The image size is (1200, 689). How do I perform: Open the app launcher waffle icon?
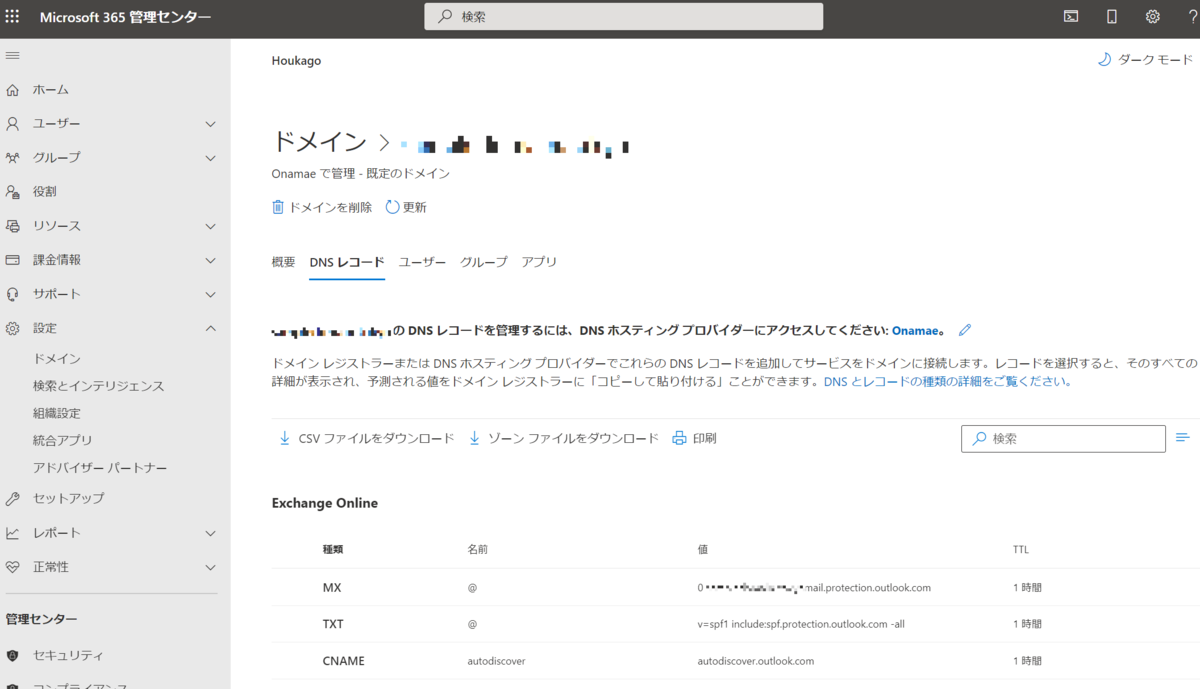point(13,17)
